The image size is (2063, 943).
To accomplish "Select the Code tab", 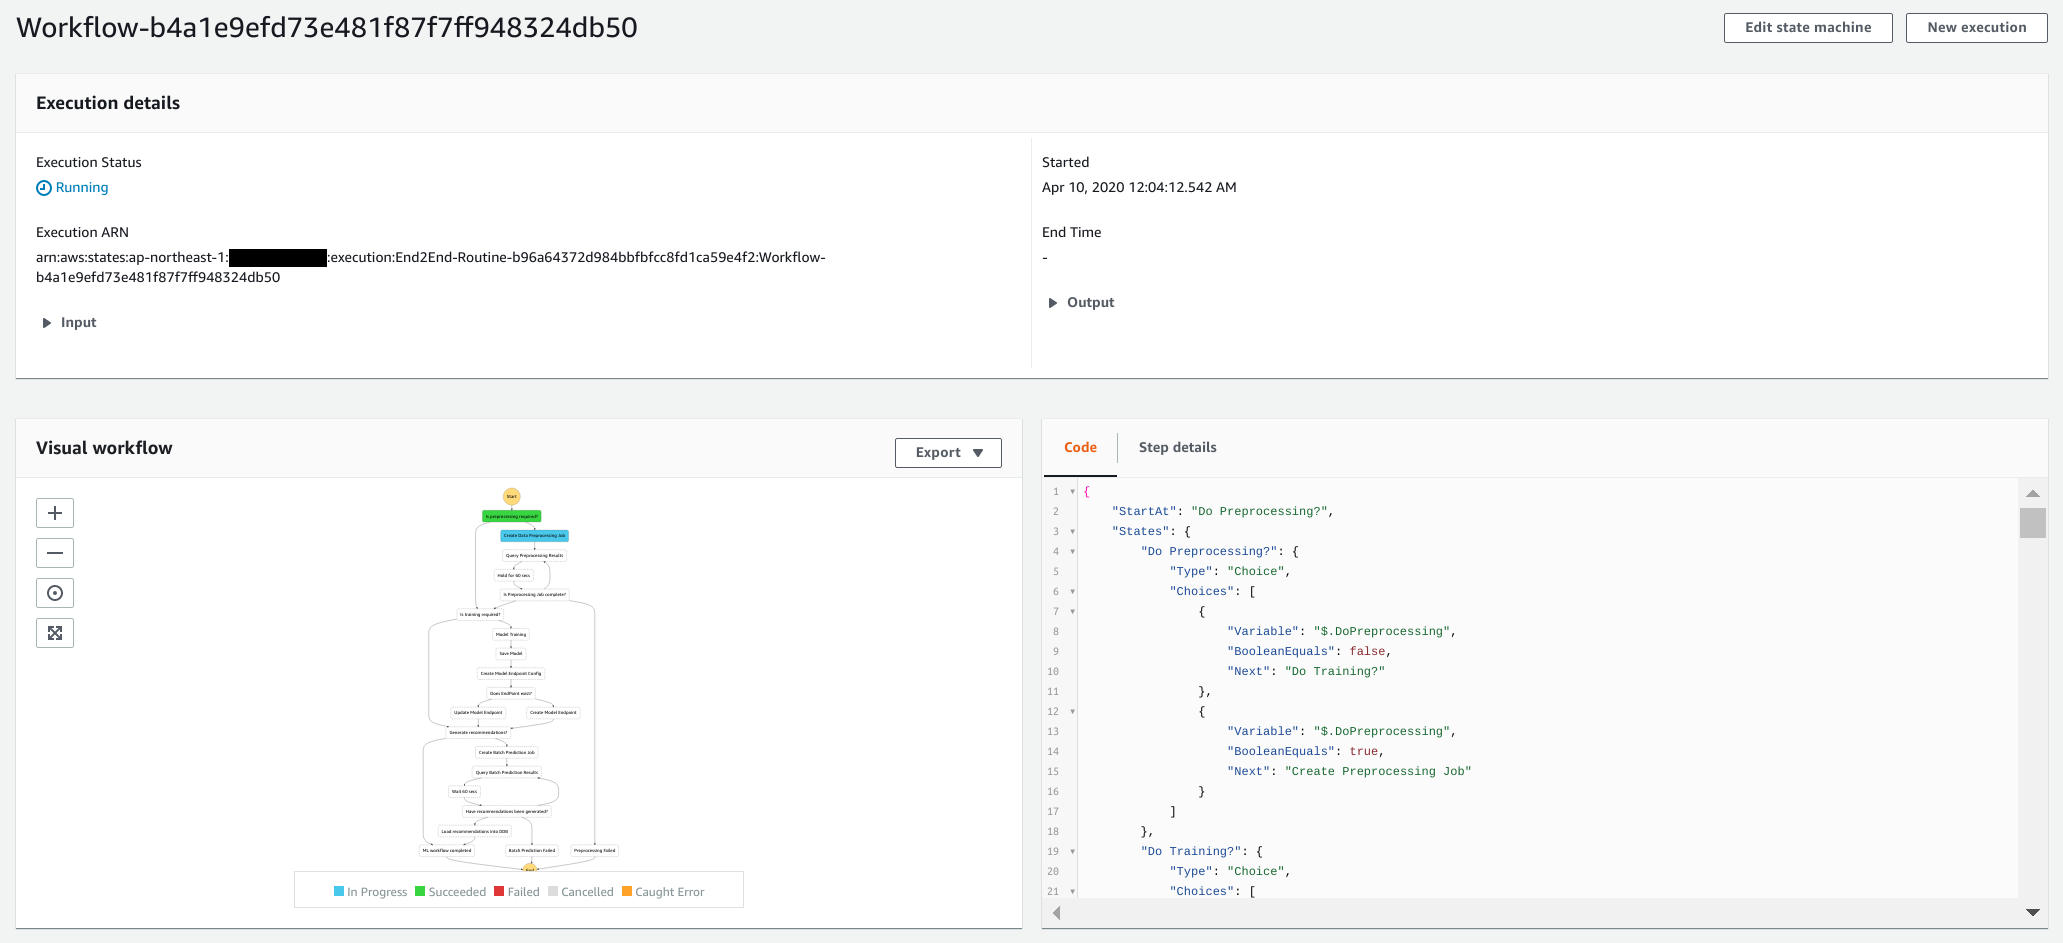I will [1080, 447].
